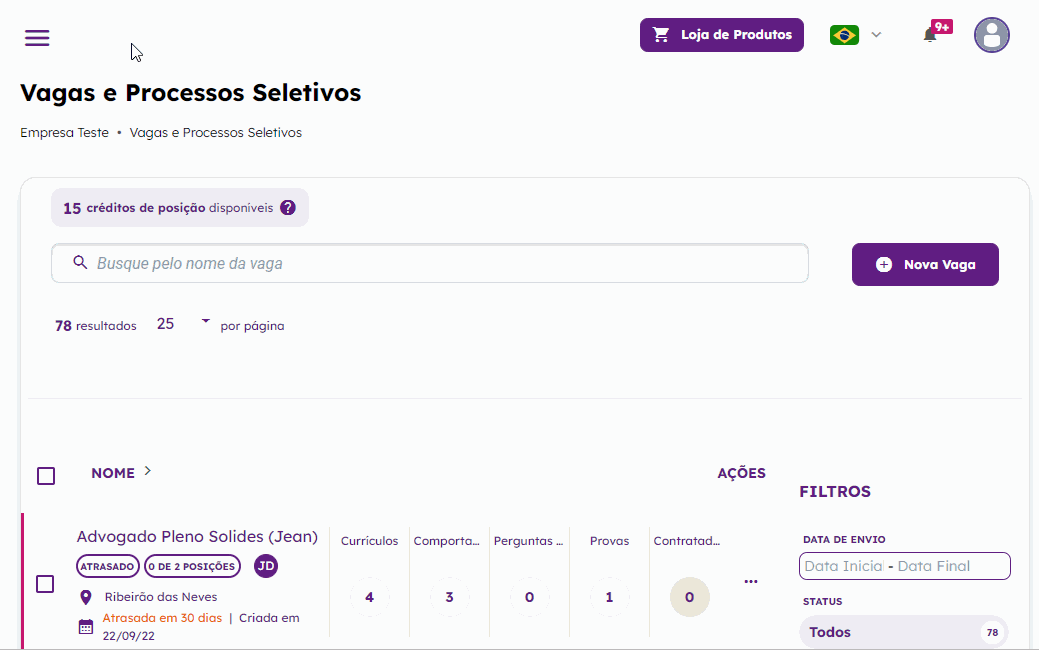The height and width of the screenshot is (650, 1039).
Task: Click the Currículos count circle showing 4
Action: pos(370,597)
